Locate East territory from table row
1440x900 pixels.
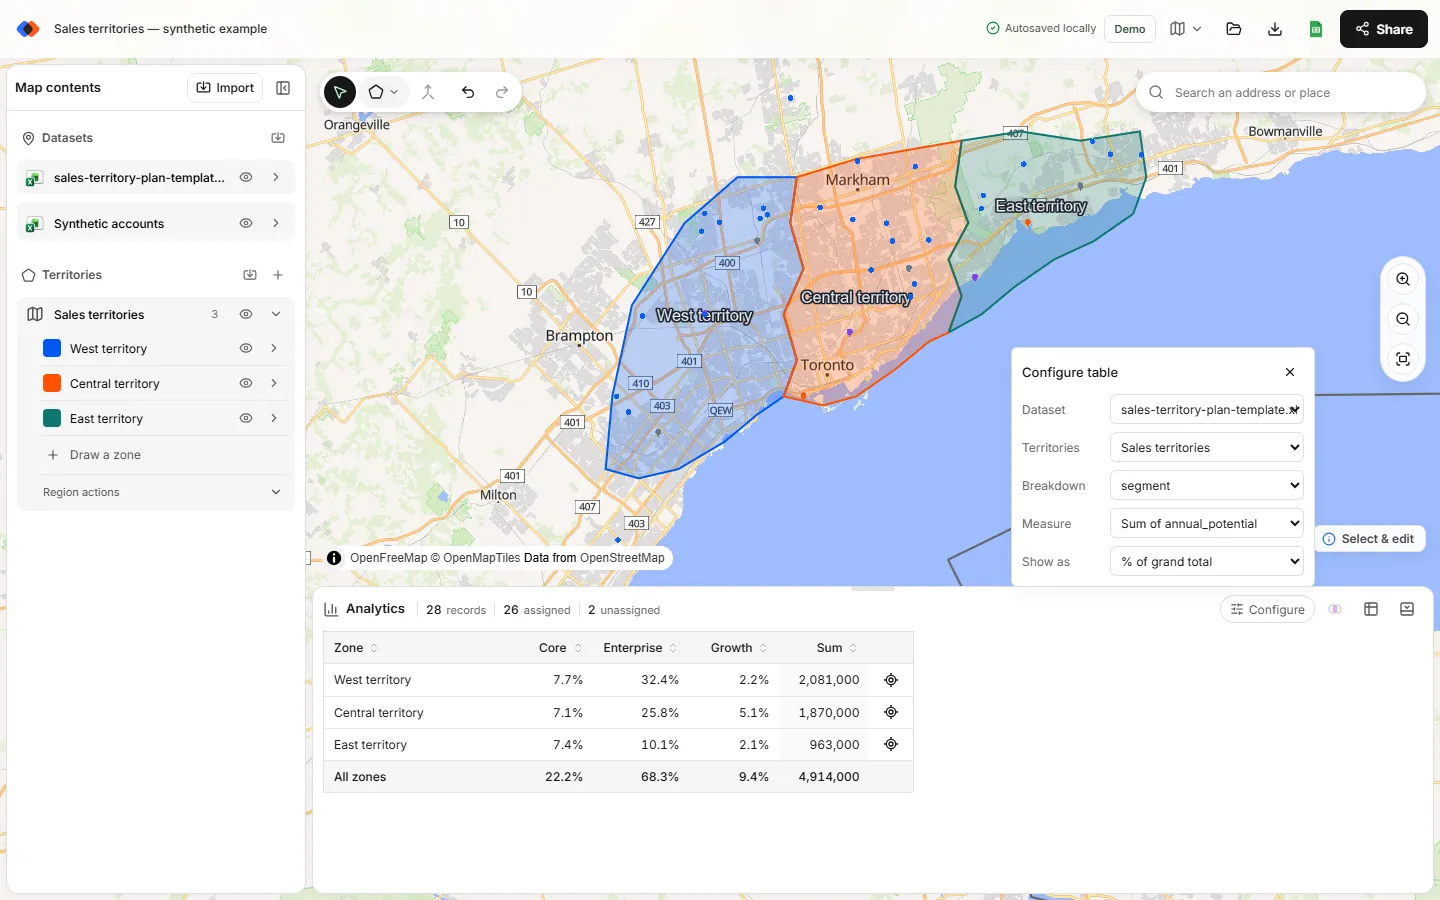pos(891,744)
